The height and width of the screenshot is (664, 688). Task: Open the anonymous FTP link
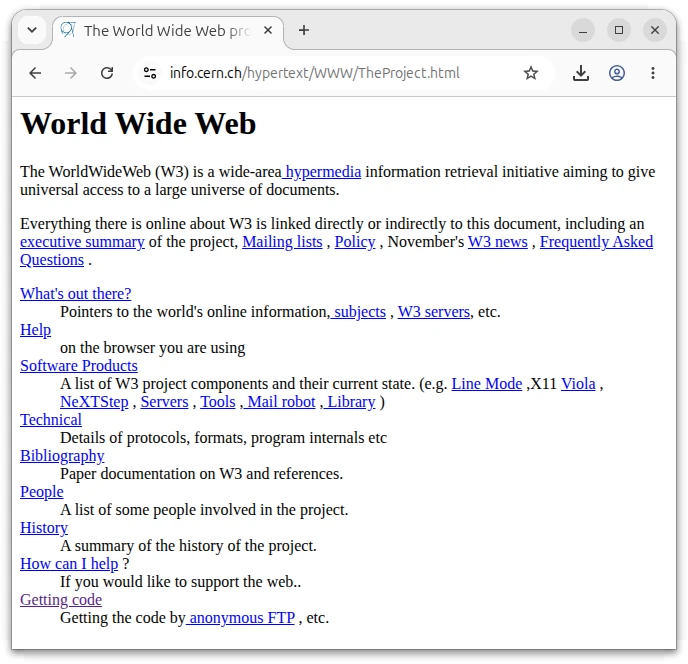coord(240,617)
